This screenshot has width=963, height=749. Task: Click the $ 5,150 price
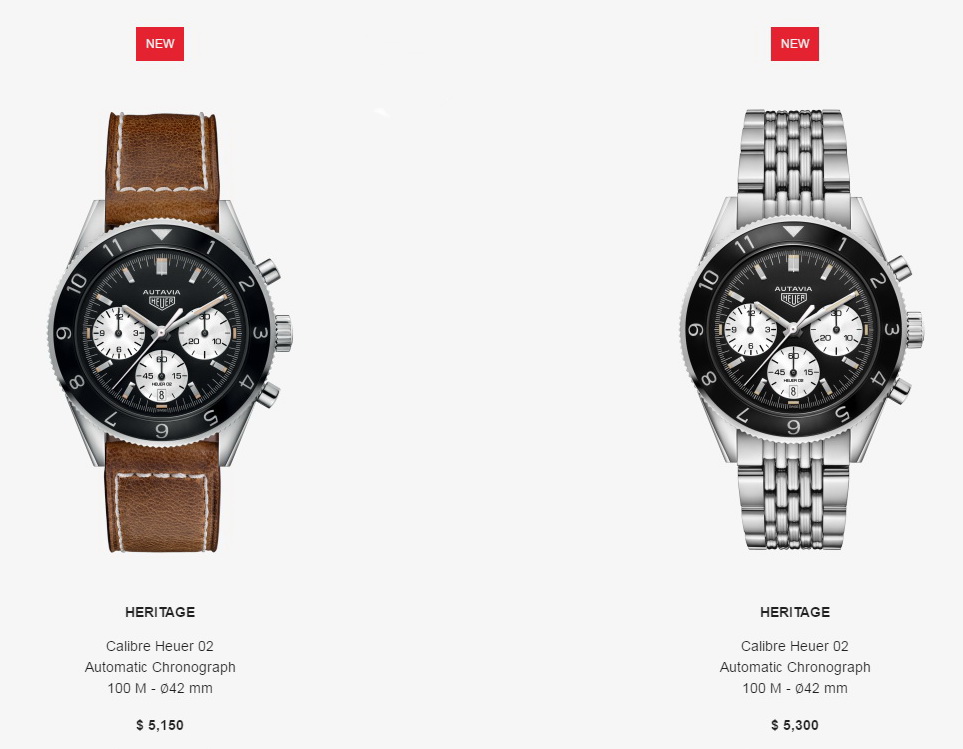(160, 725)
